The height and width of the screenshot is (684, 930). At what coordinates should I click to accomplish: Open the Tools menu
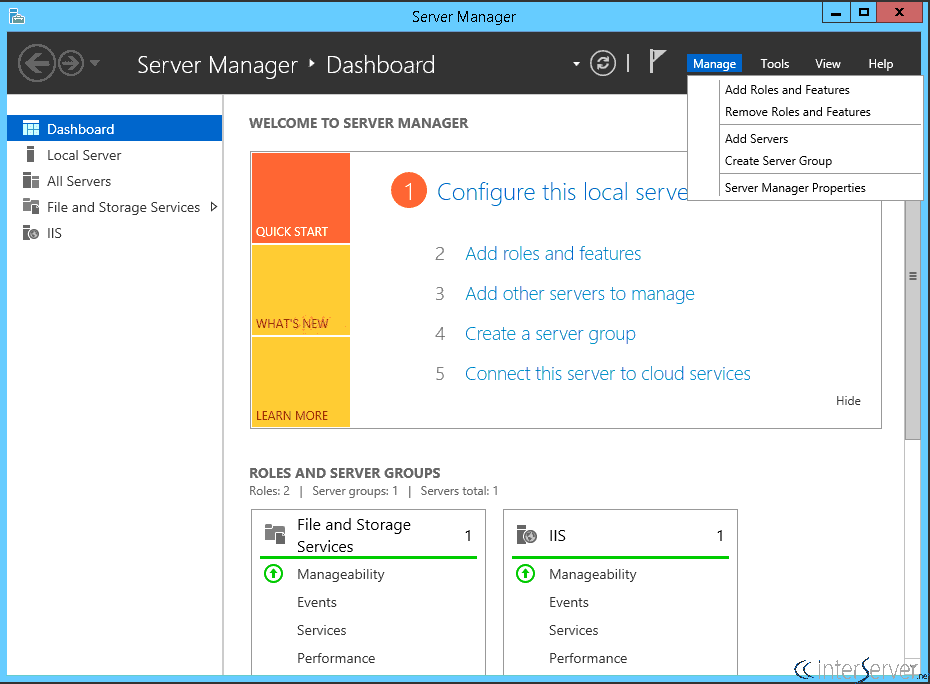pos(775,63)
